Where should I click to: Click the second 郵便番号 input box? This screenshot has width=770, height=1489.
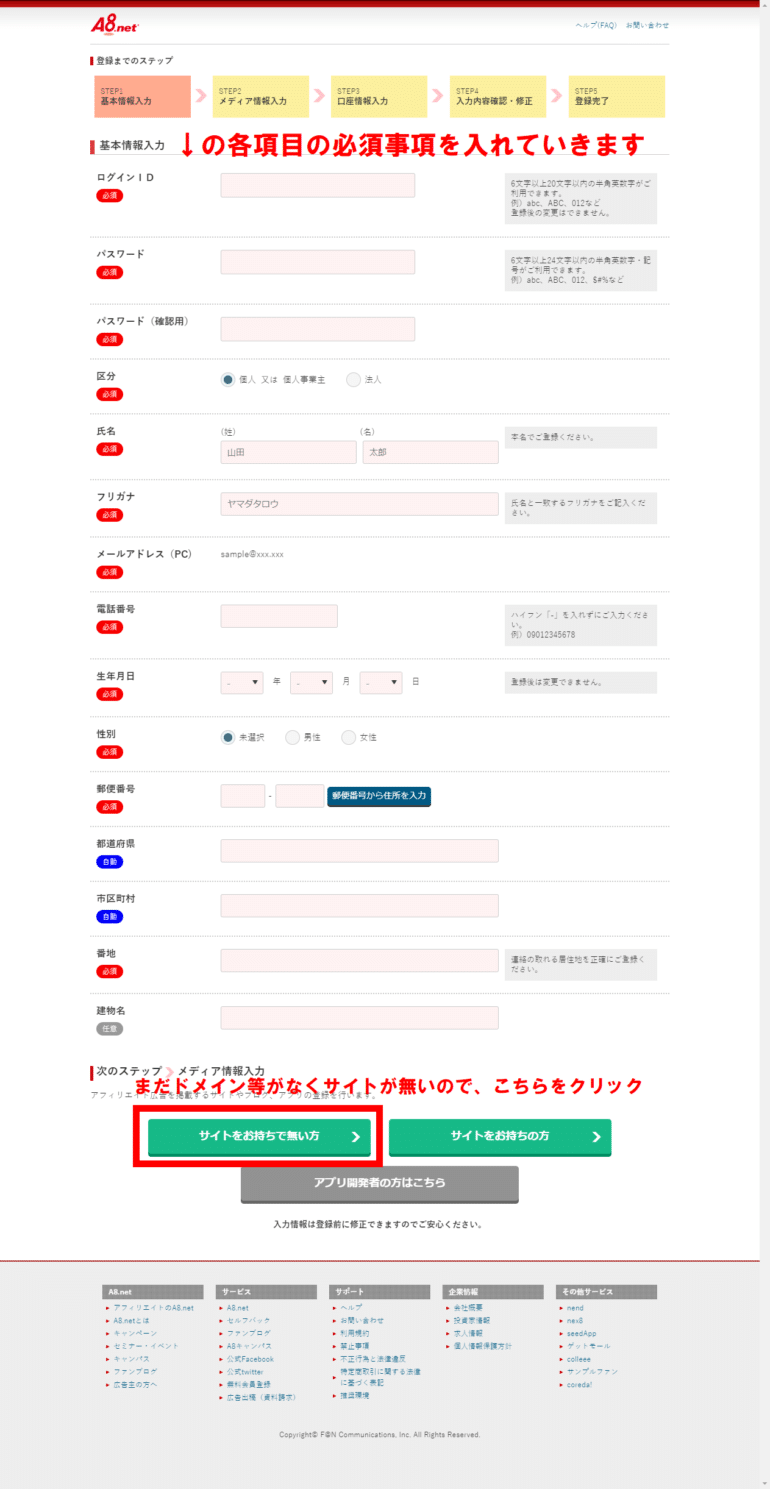click(299, 796)
